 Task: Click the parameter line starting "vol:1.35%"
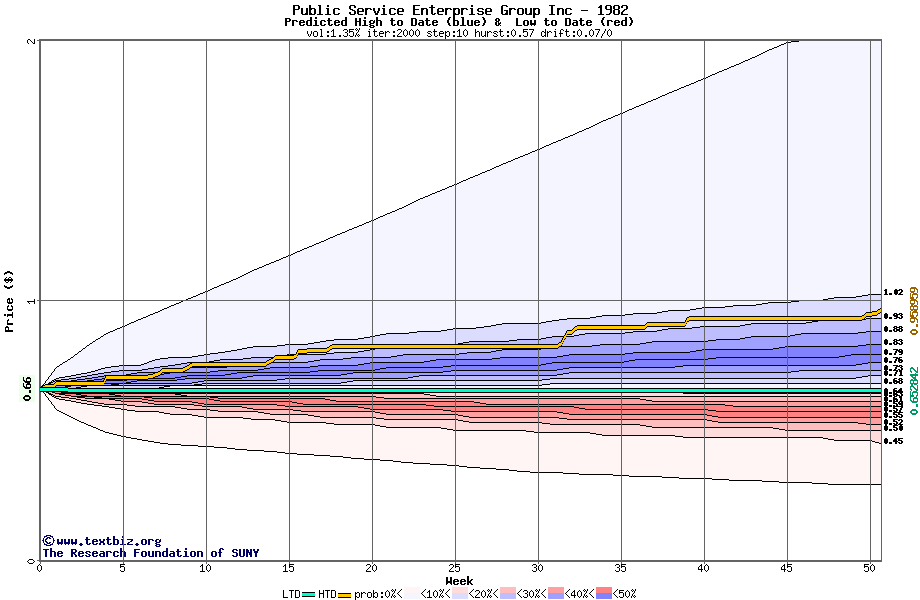(x=459, y=33)
